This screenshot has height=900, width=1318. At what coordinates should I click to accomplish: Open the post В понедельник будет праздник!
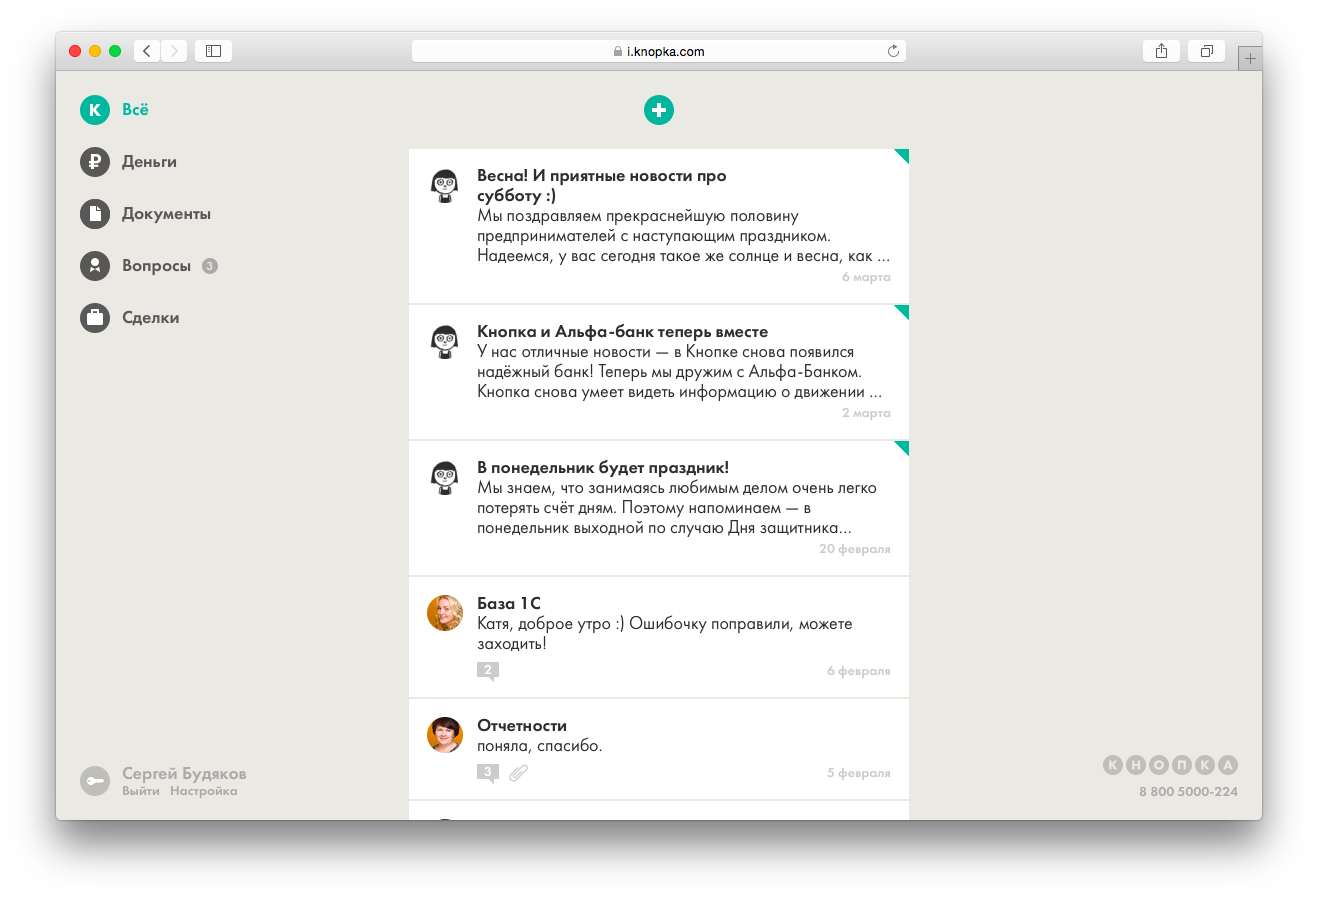(603, 468)
